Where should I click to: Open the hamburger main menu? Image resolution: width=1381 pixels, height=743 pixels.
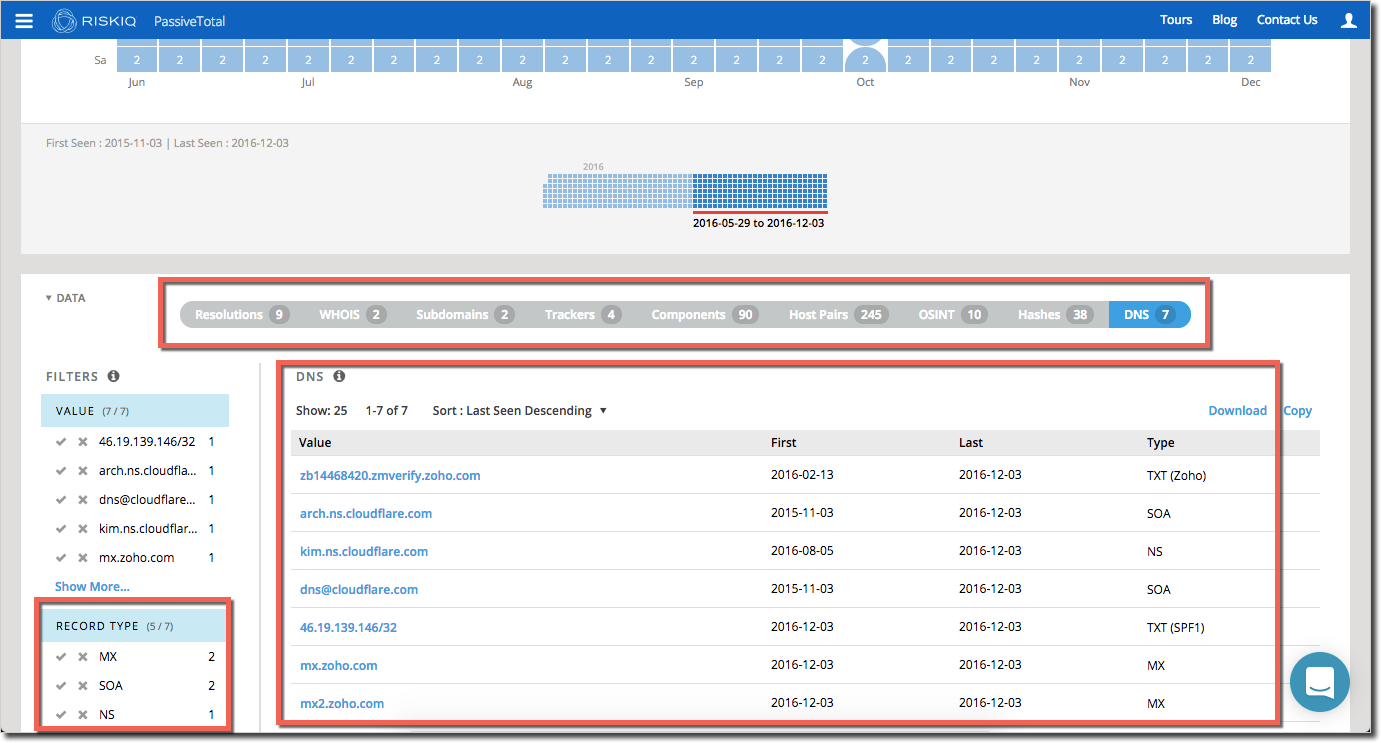pos(25,20)
